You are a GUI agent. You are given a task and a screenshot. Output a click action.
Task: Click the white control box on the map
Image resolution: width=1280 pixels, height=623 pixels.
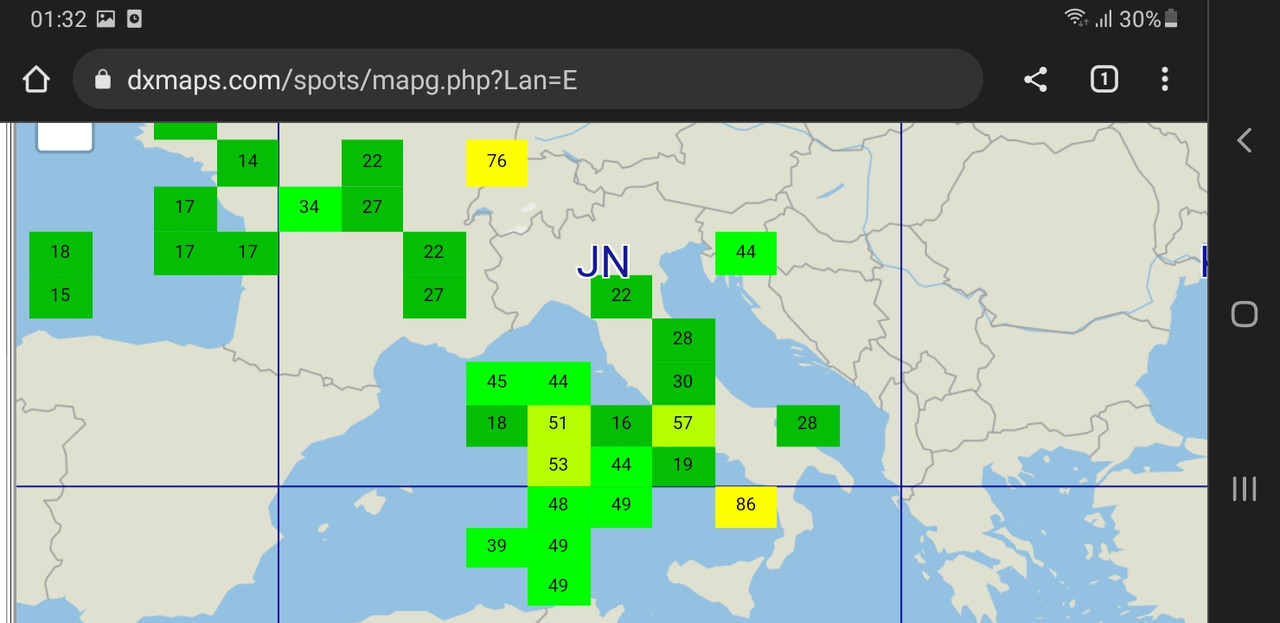click(65, 137)
